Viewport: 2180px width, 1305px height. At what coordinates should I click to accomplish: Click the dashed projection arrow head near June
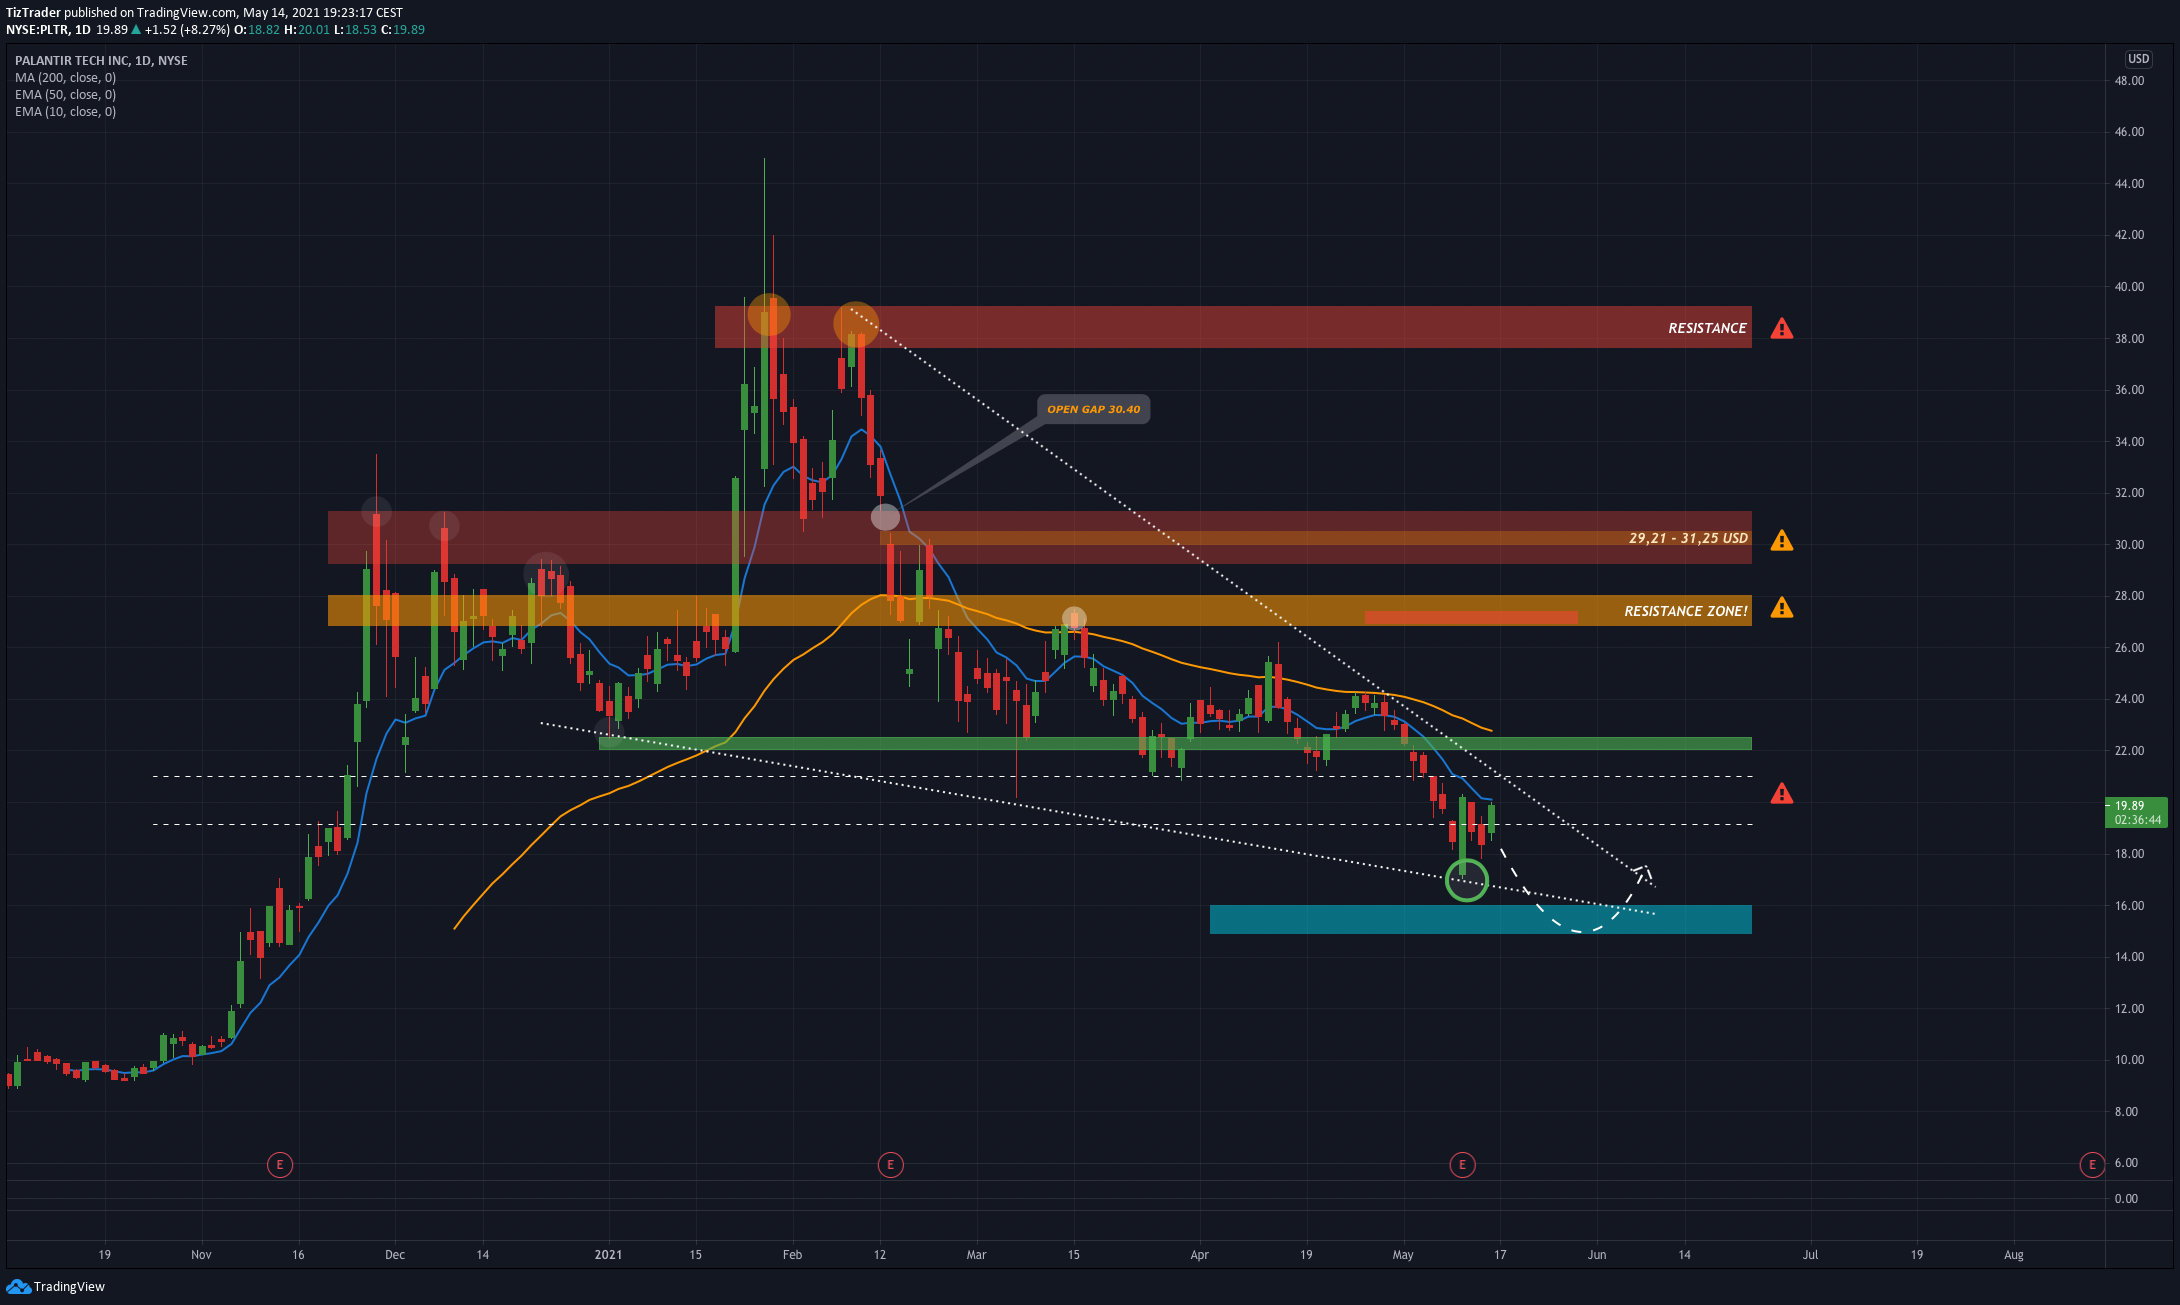[x=1643, y=872]
